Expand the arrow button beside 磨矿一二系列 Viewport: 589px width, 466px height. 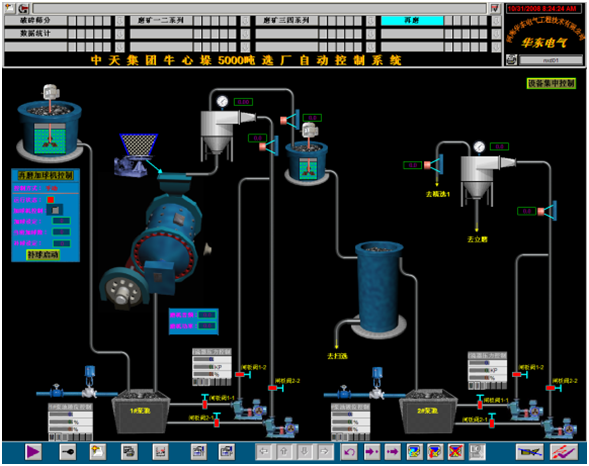(x=245, y=21)
